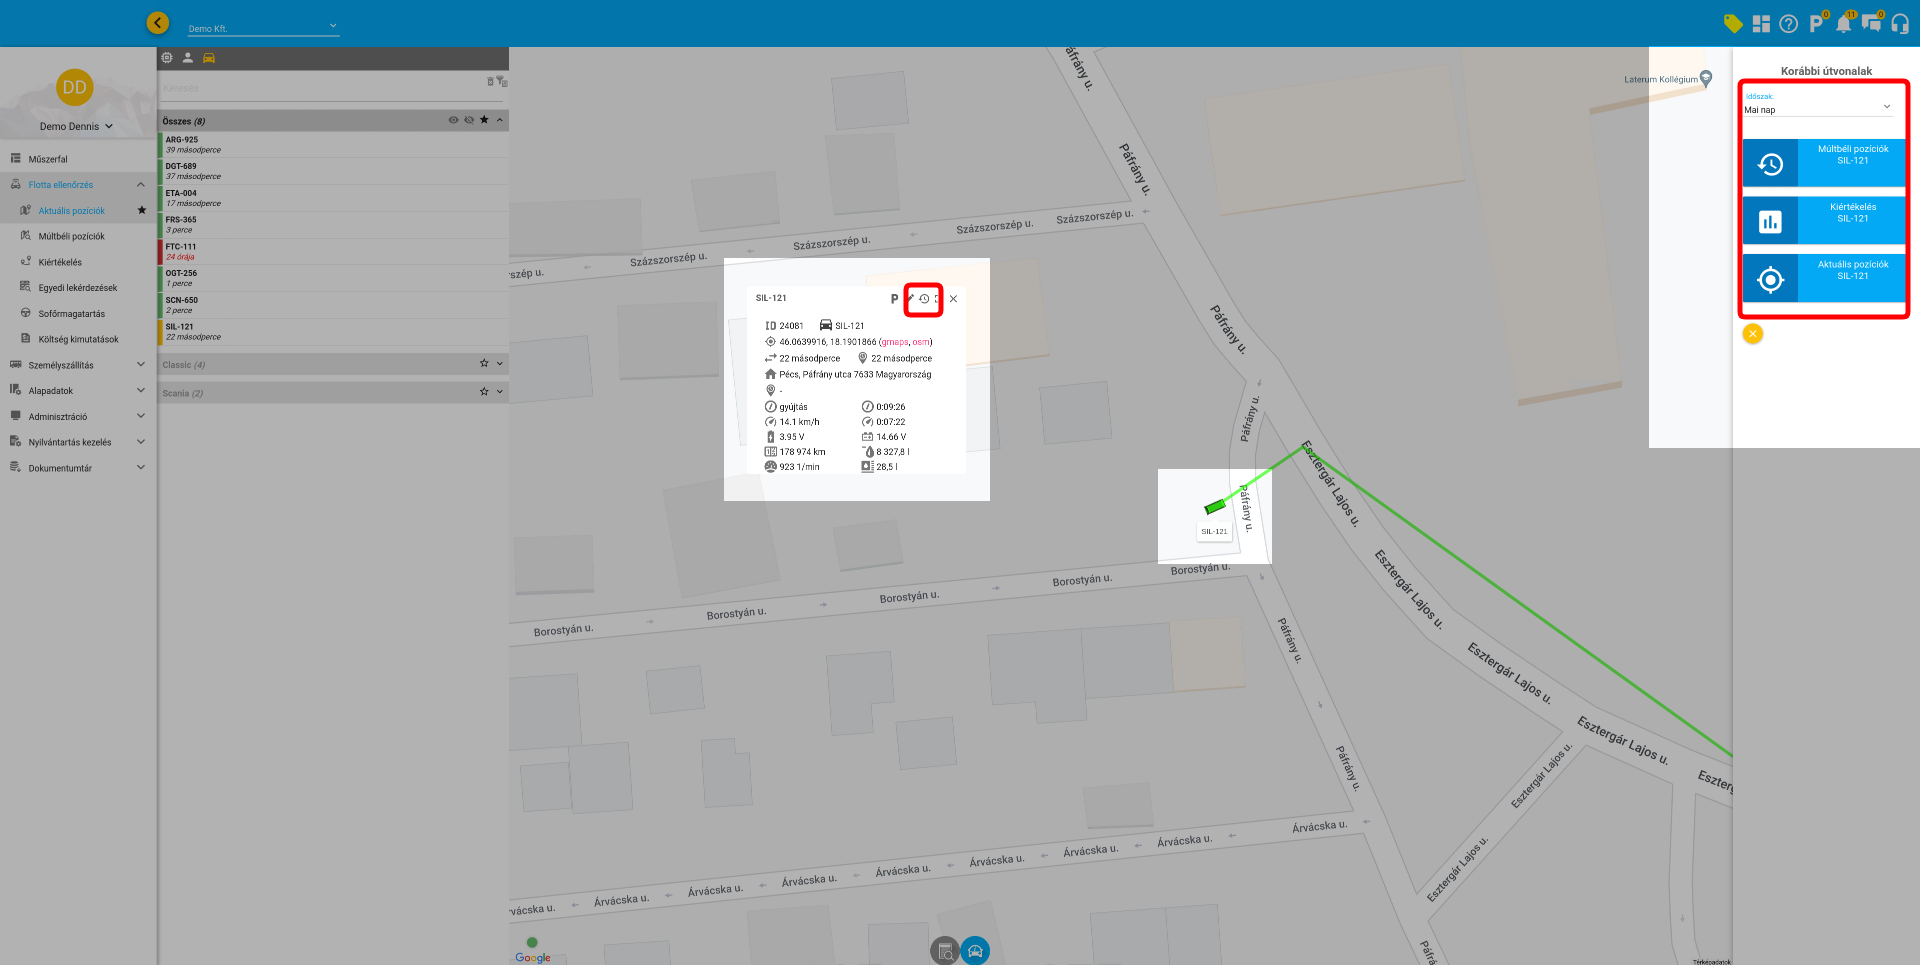Open the chat messages icon

1871,24
